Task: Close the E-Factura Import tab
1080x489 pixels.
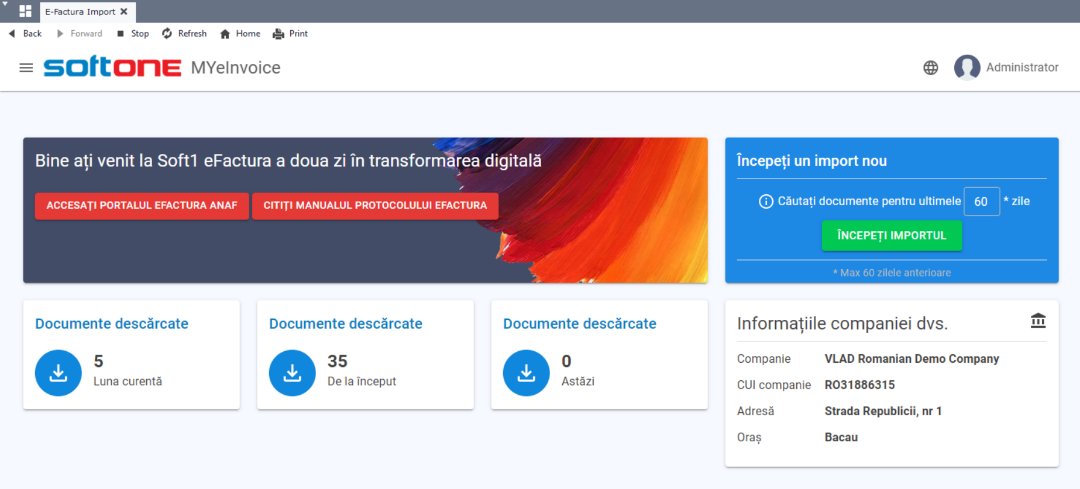Action: tap(124, 12)
